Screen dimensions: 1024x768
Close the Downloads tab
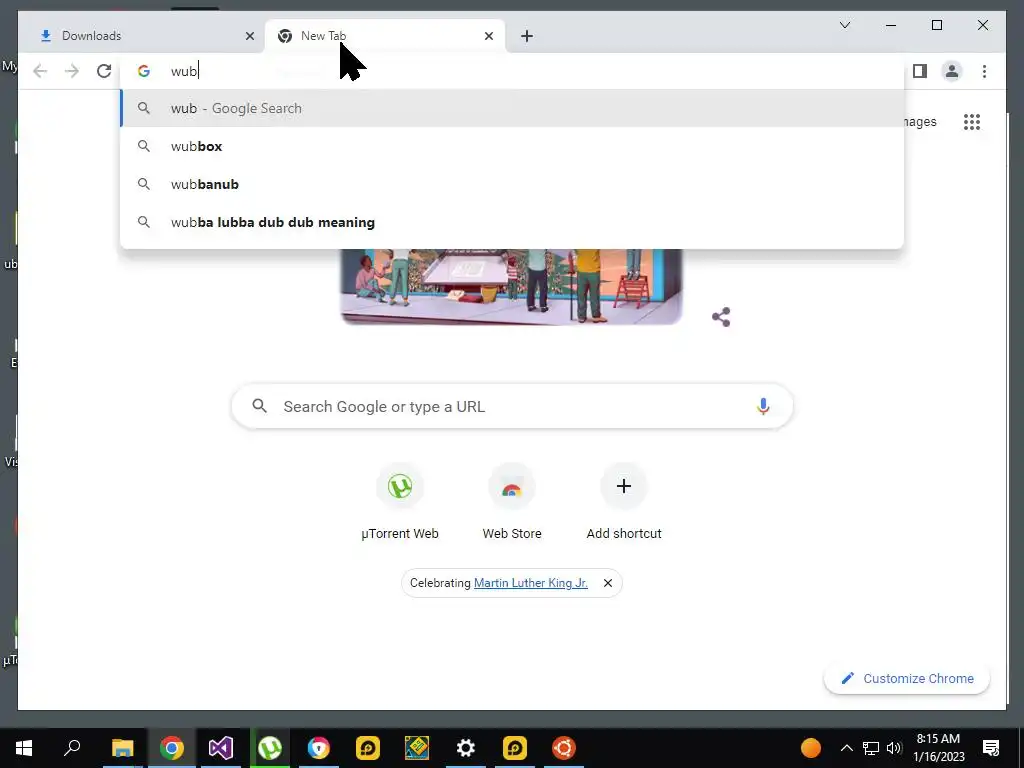[x=249, y=36]
